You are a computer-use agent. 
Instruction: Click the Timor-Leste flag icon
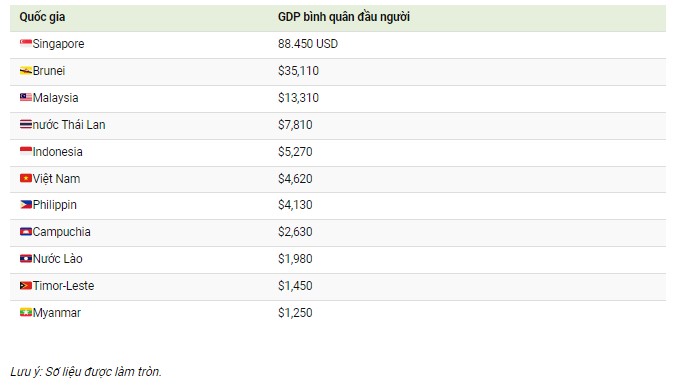coord(26,286)
